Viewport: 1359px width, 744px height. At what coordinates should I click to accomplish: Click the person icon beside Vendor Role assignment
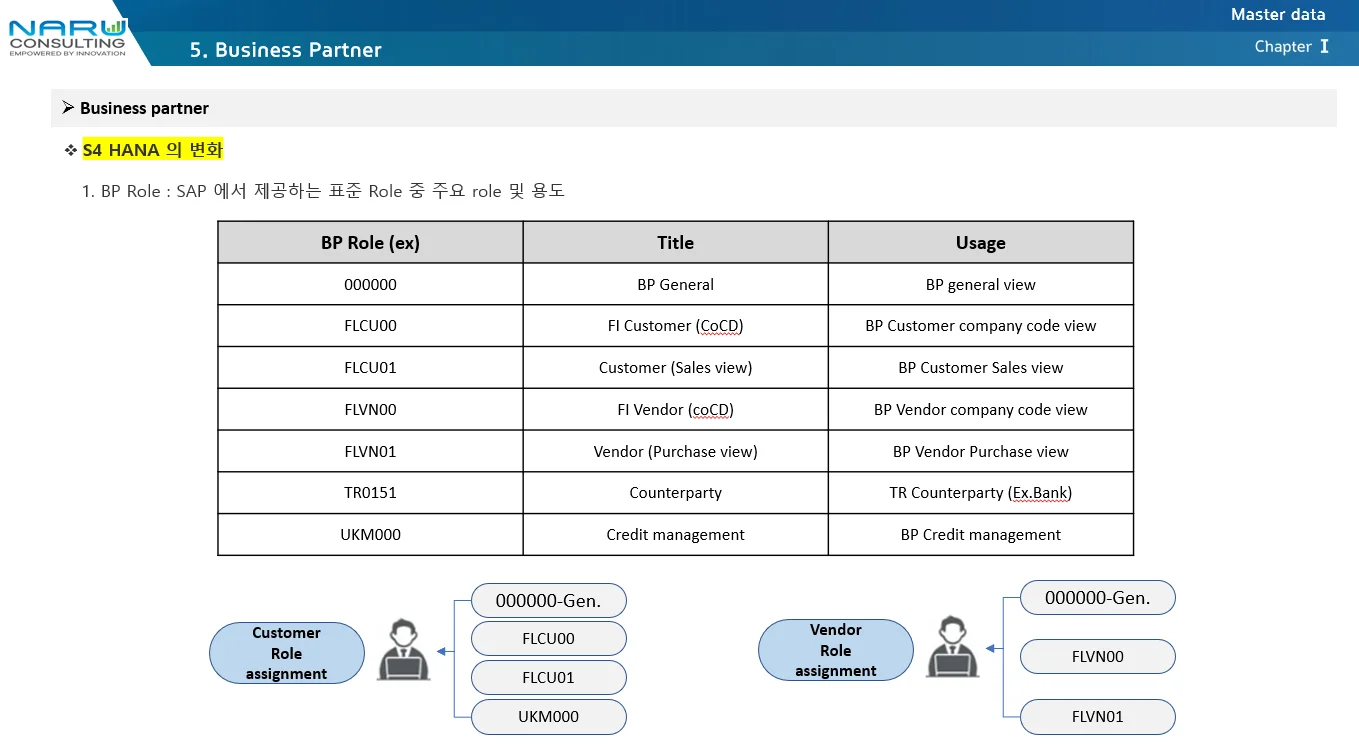click(952, 648)
